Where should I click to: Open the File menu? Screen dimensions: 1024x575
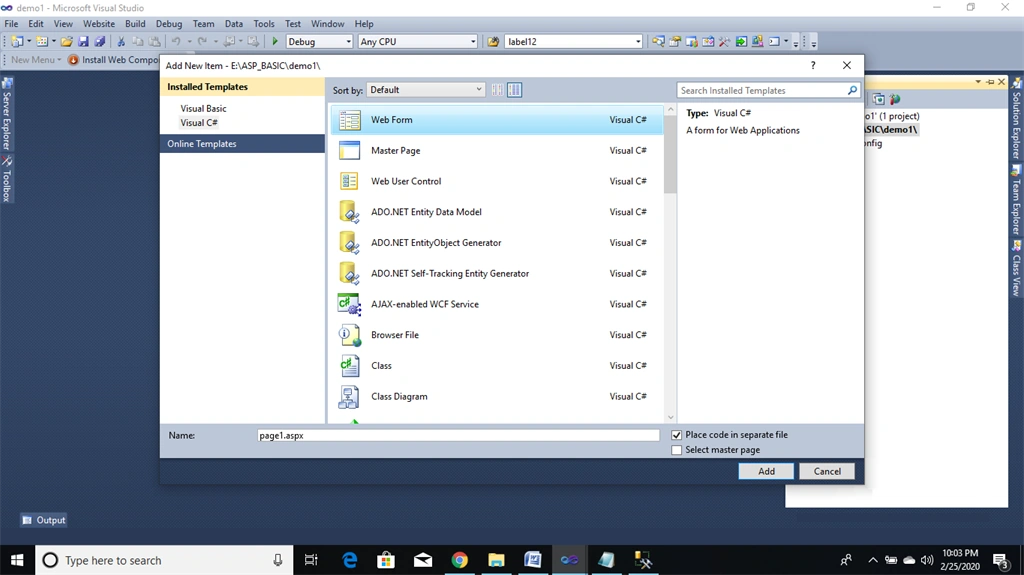[11, 24]
